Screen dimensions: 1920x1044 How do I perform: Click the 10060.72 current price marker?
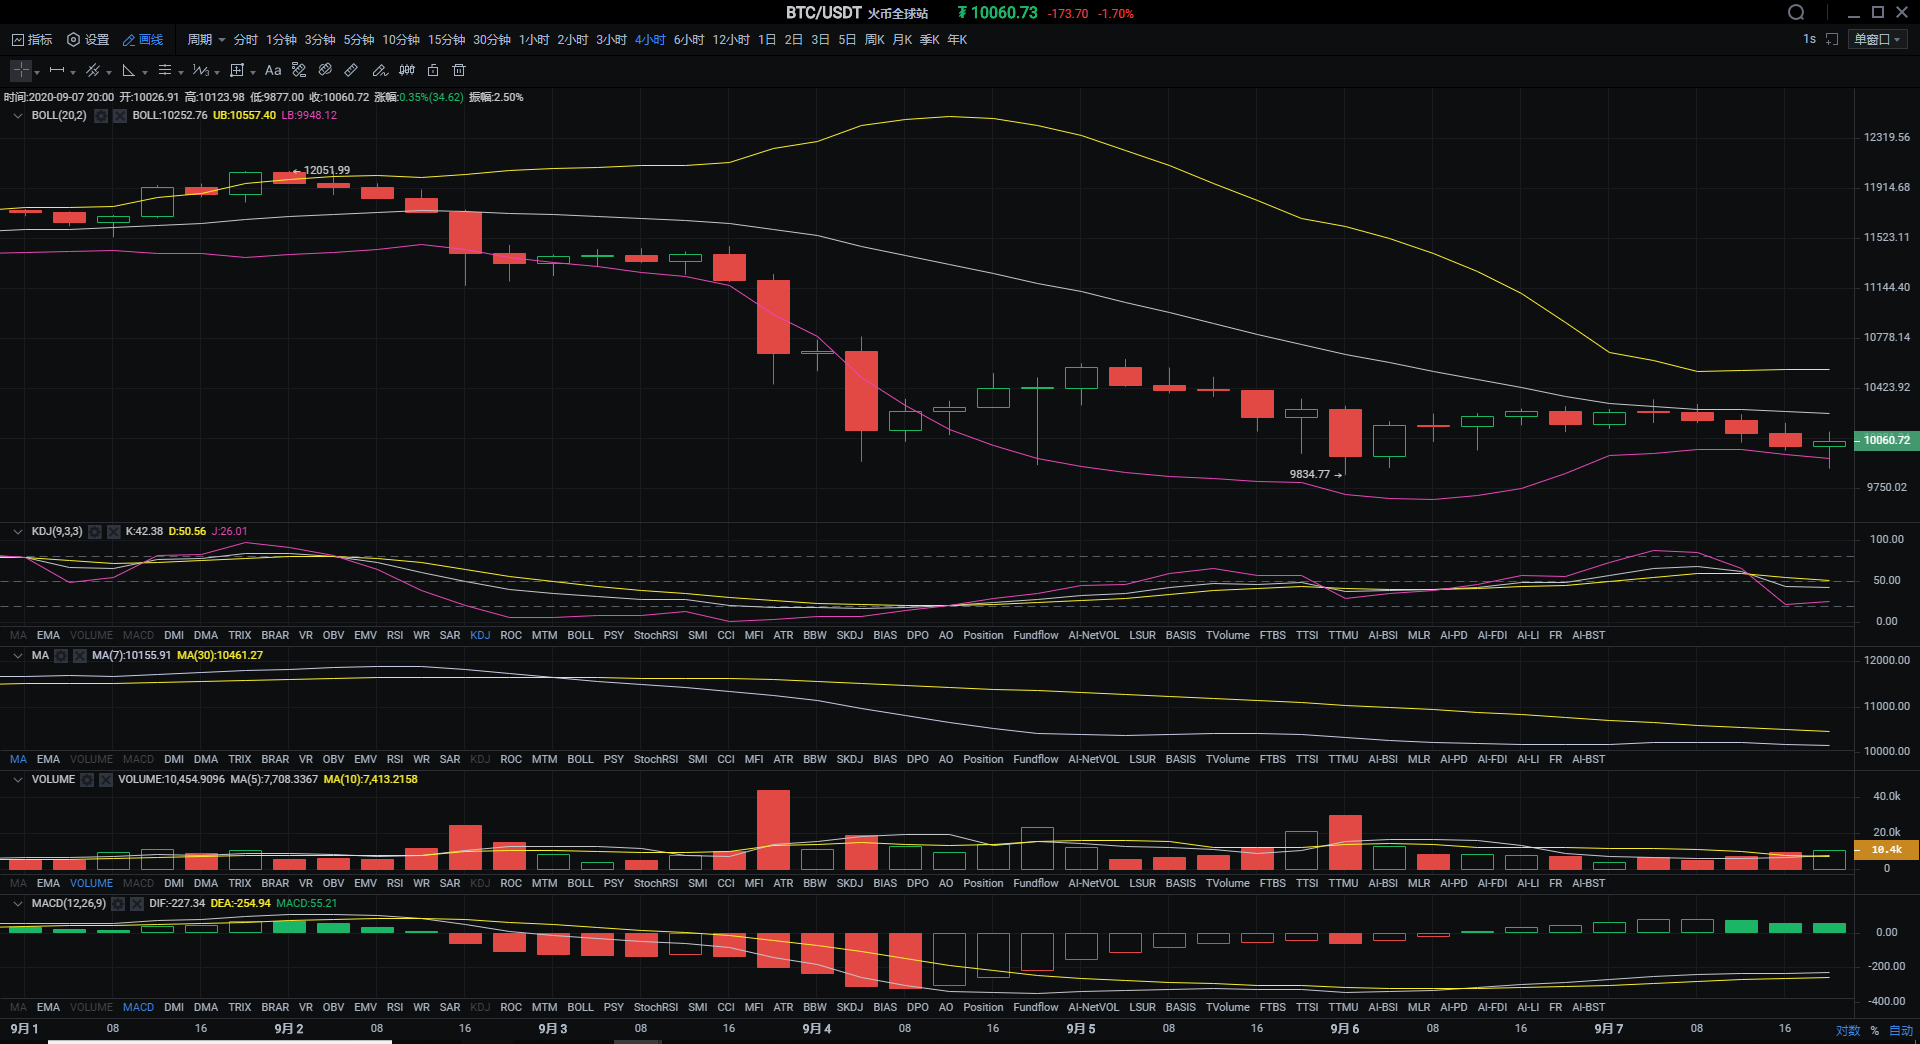[x=1886, y=440]
